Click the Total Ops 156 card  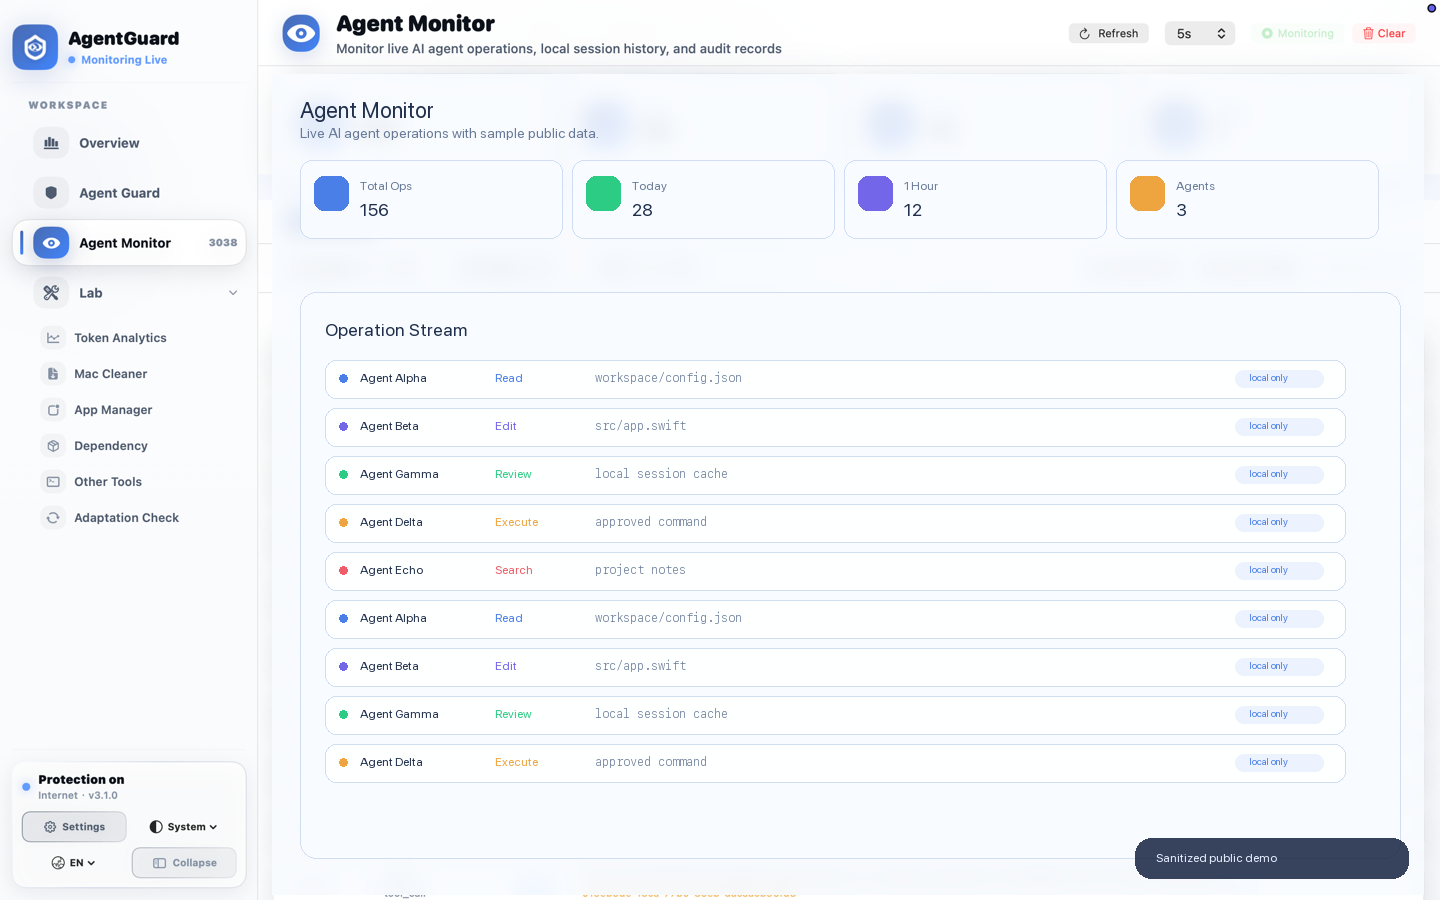tap(431, 199)
